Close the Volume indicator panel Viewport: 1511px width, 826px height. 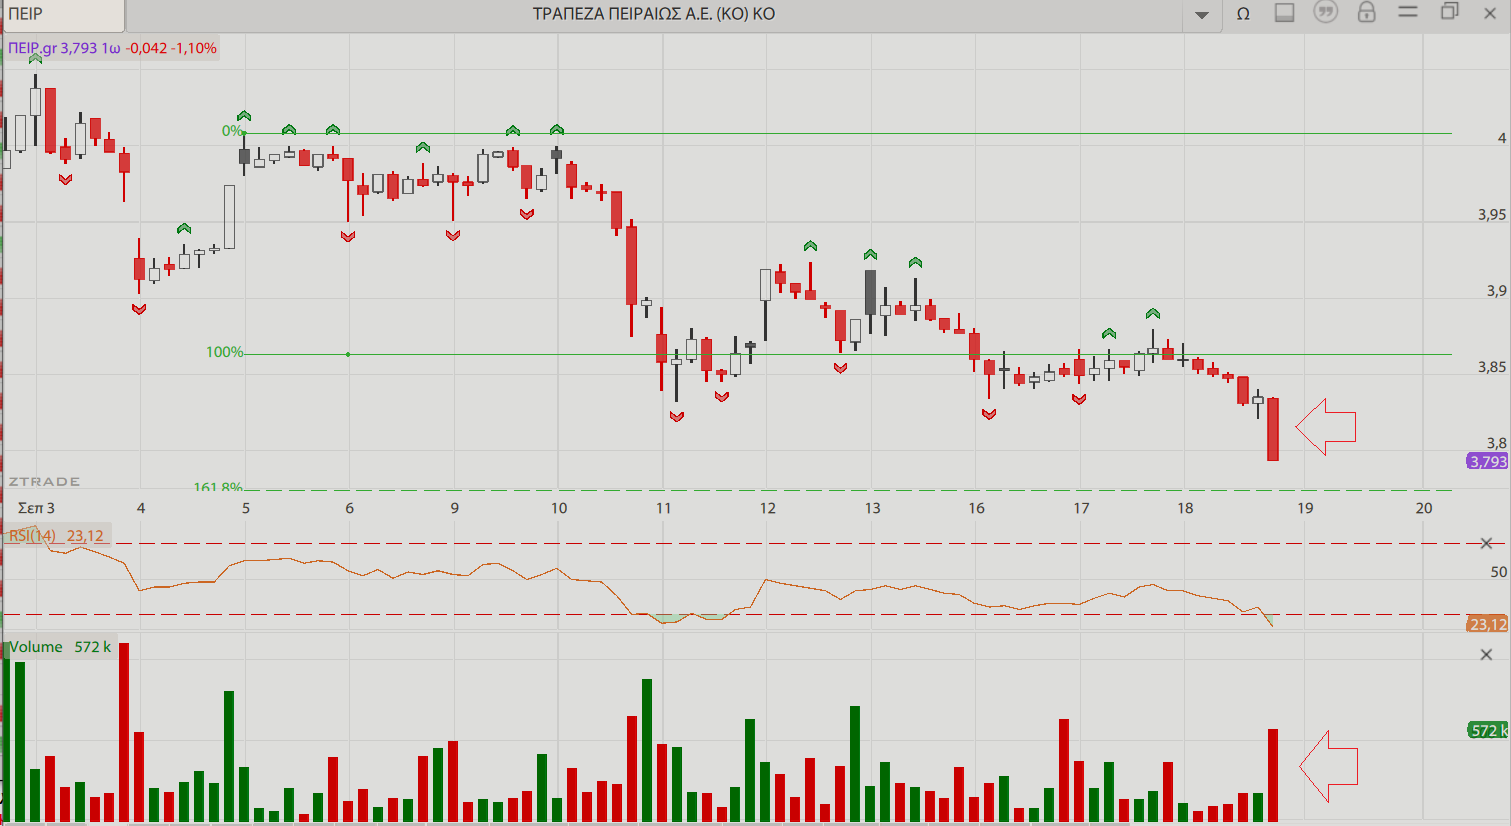point(1486,654)
